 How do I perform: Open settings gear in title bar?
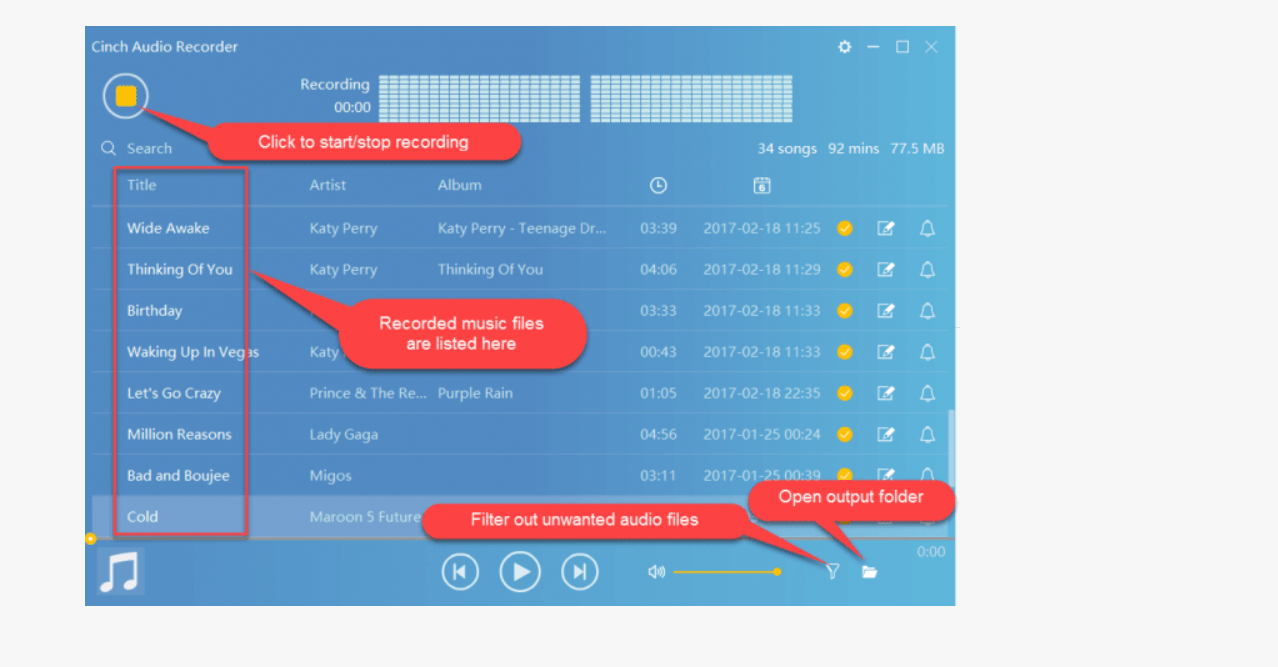coord(844,47)
